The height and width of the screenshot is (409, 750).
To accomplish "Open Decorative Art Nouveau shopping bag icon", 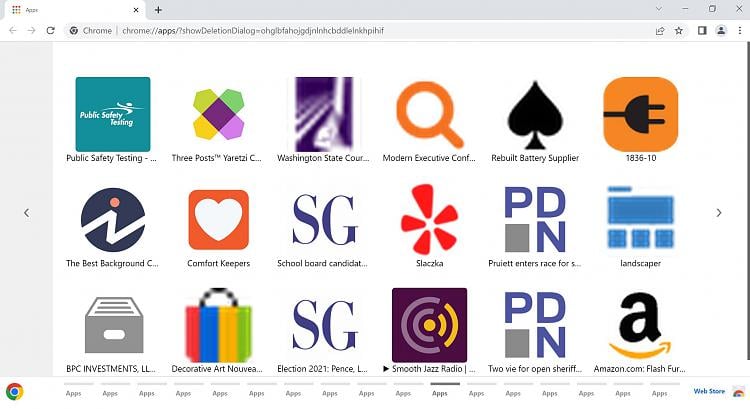I will point(219,325).
